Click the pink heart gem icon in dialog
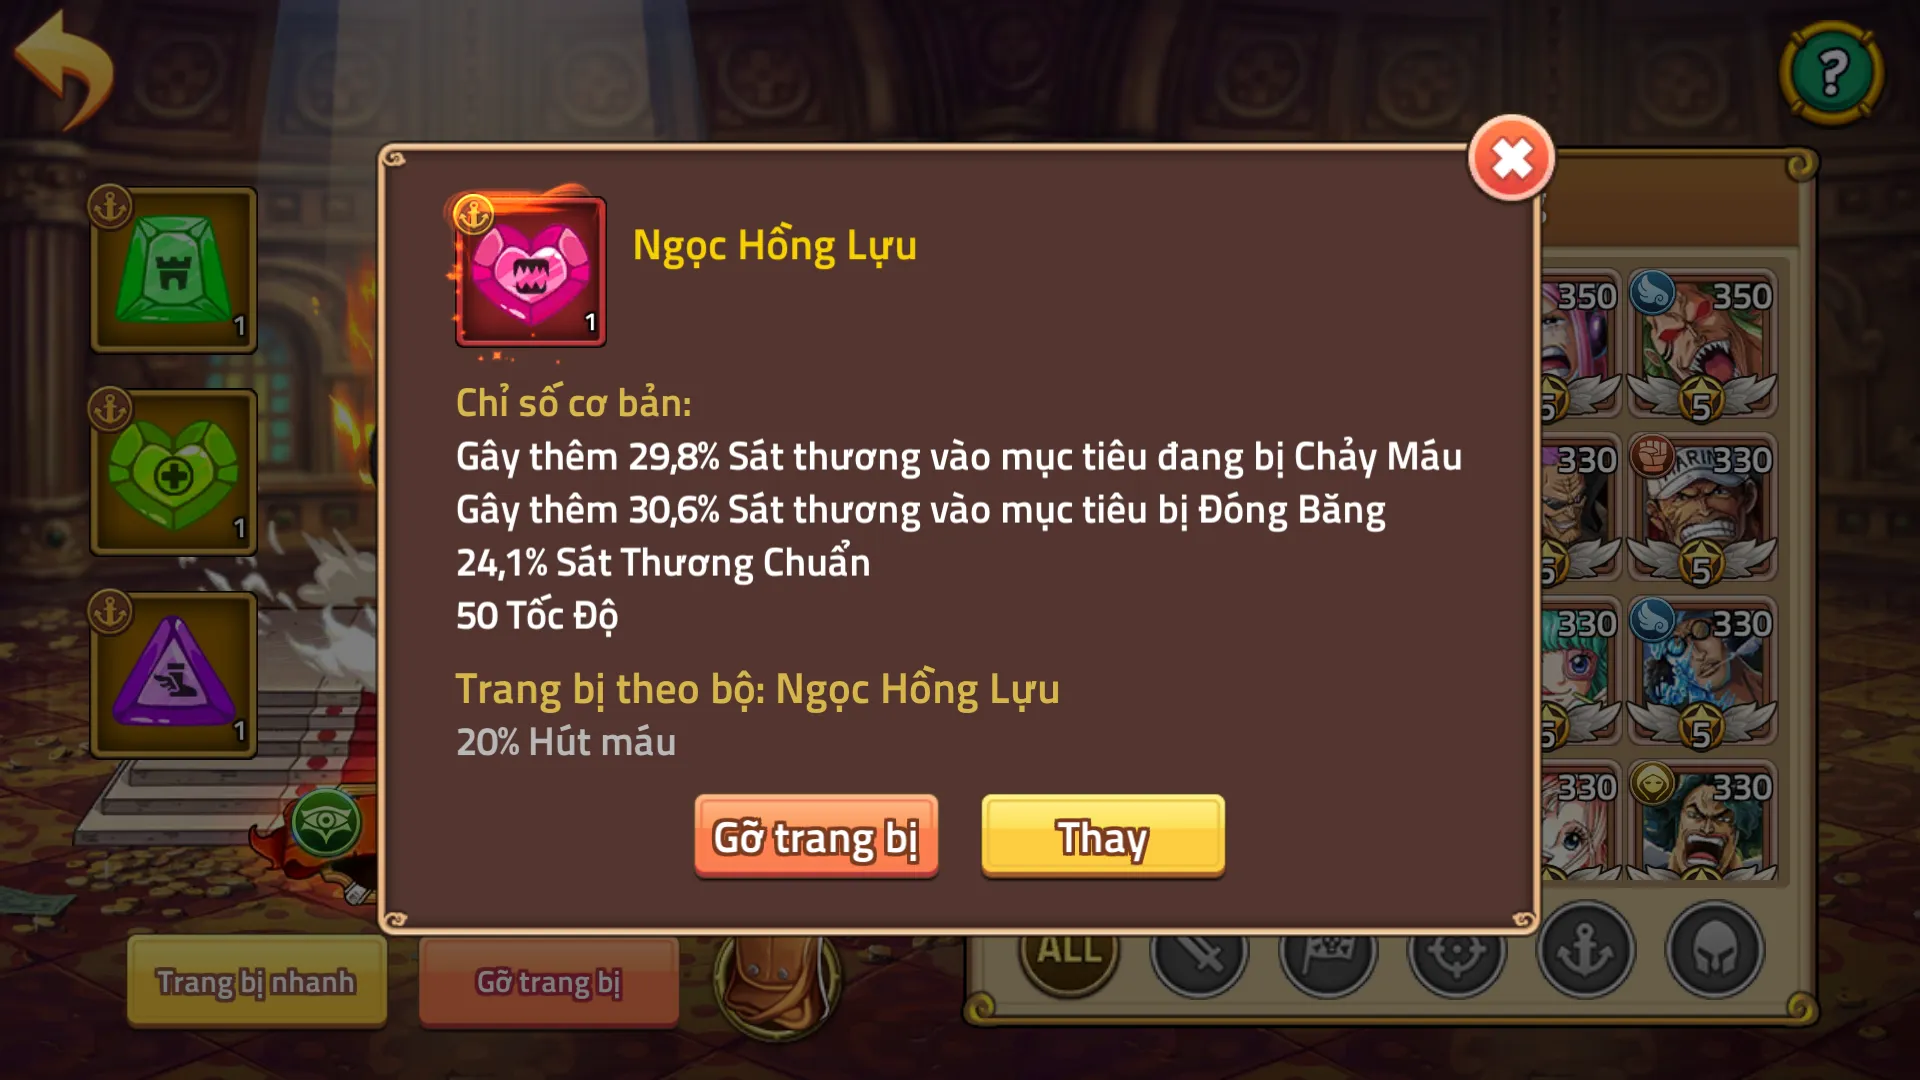This screenshot has width=1920, height=1080. point(530,270)
